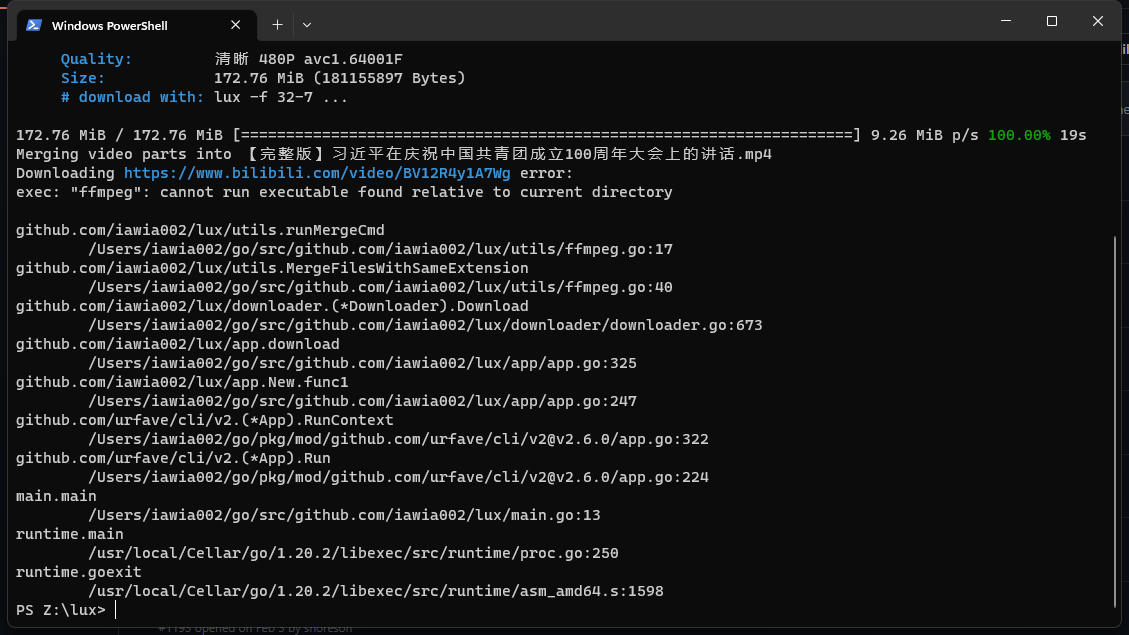The height and width of the screenshot is (635, 1129).
Task: Click the 'runtime.main' line
Action: tap(70, 534)
